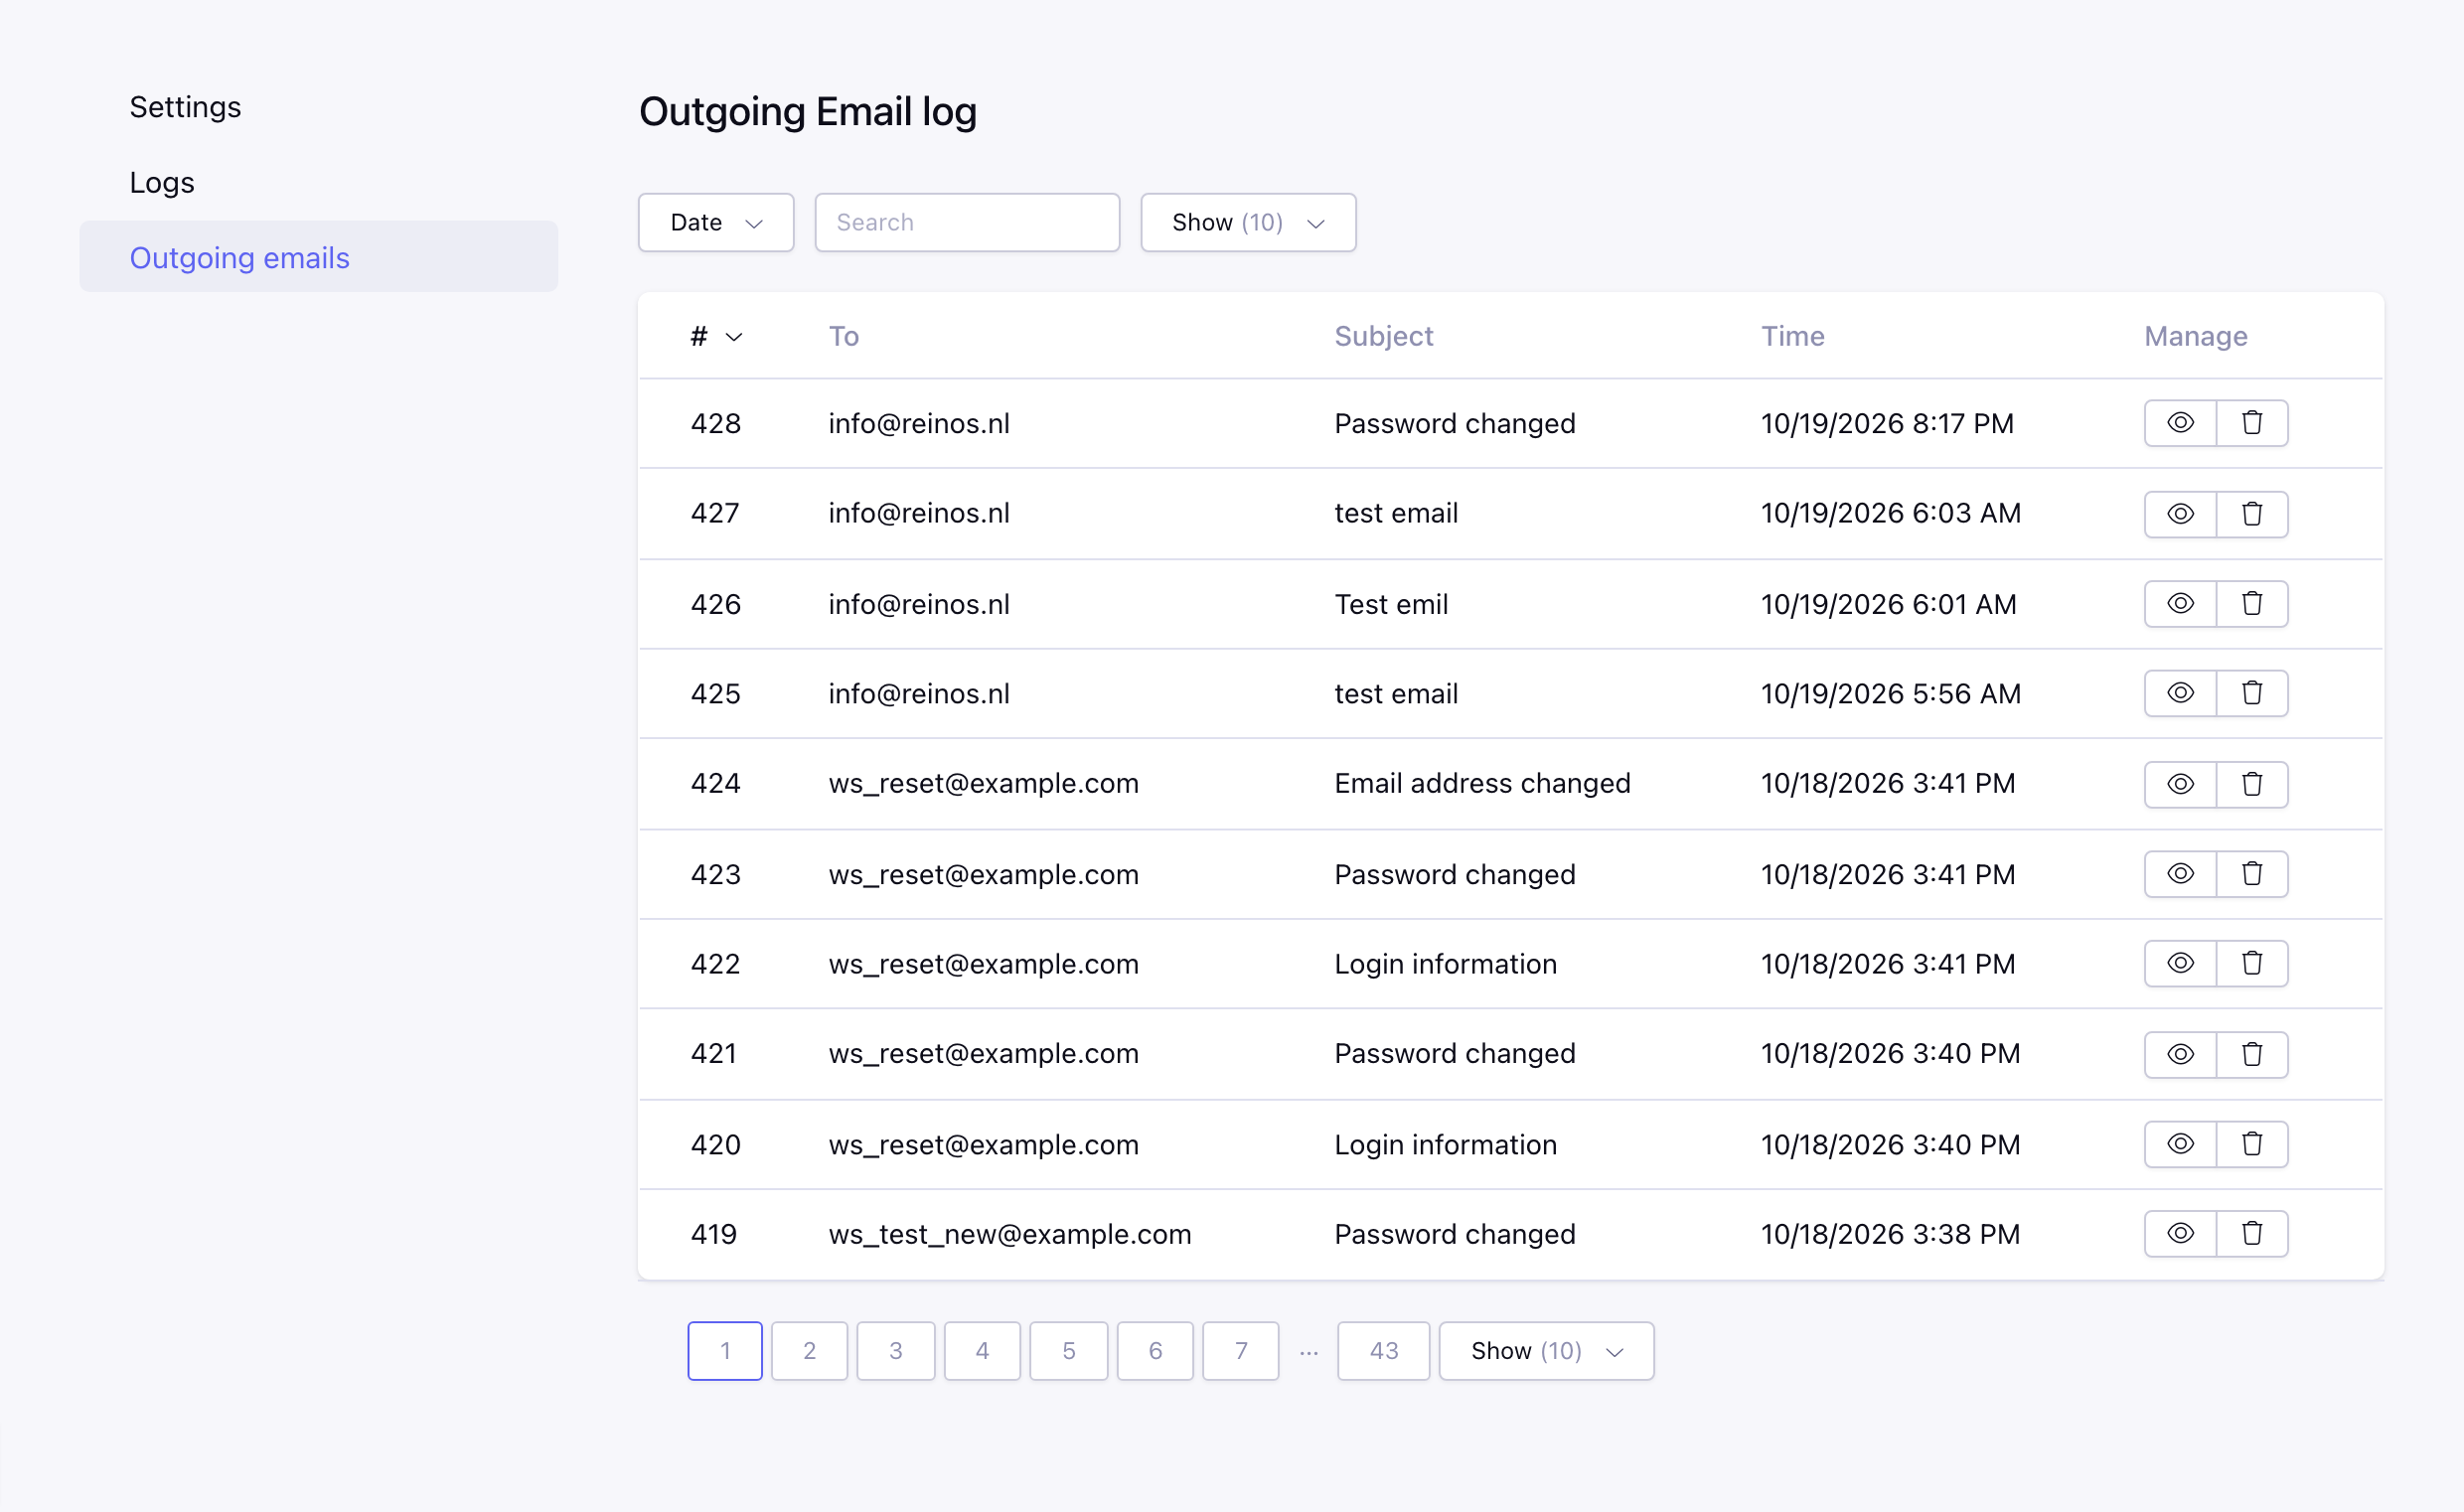View email 425 with the eye icon
The image size is (2464, 1512).
pos(2180,693)
